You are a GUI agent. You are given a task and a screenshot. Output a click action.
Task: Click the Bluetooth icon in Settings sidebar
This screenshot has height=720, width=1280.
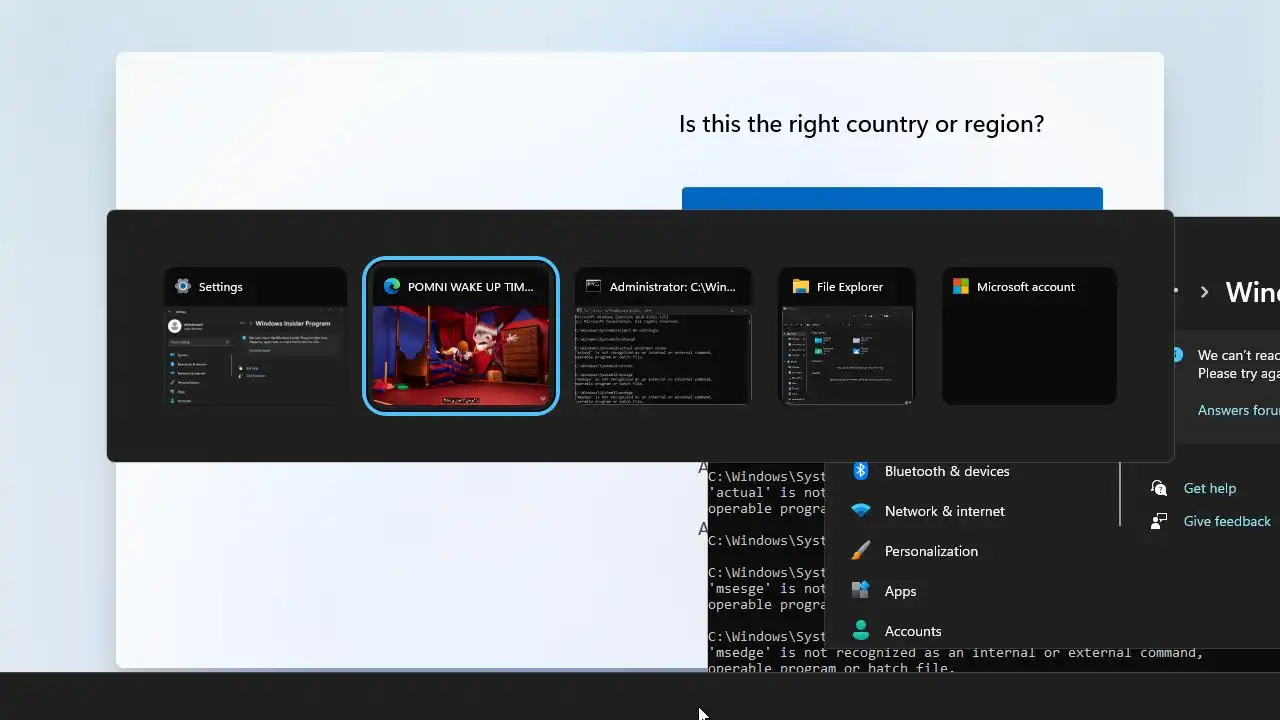860,471
